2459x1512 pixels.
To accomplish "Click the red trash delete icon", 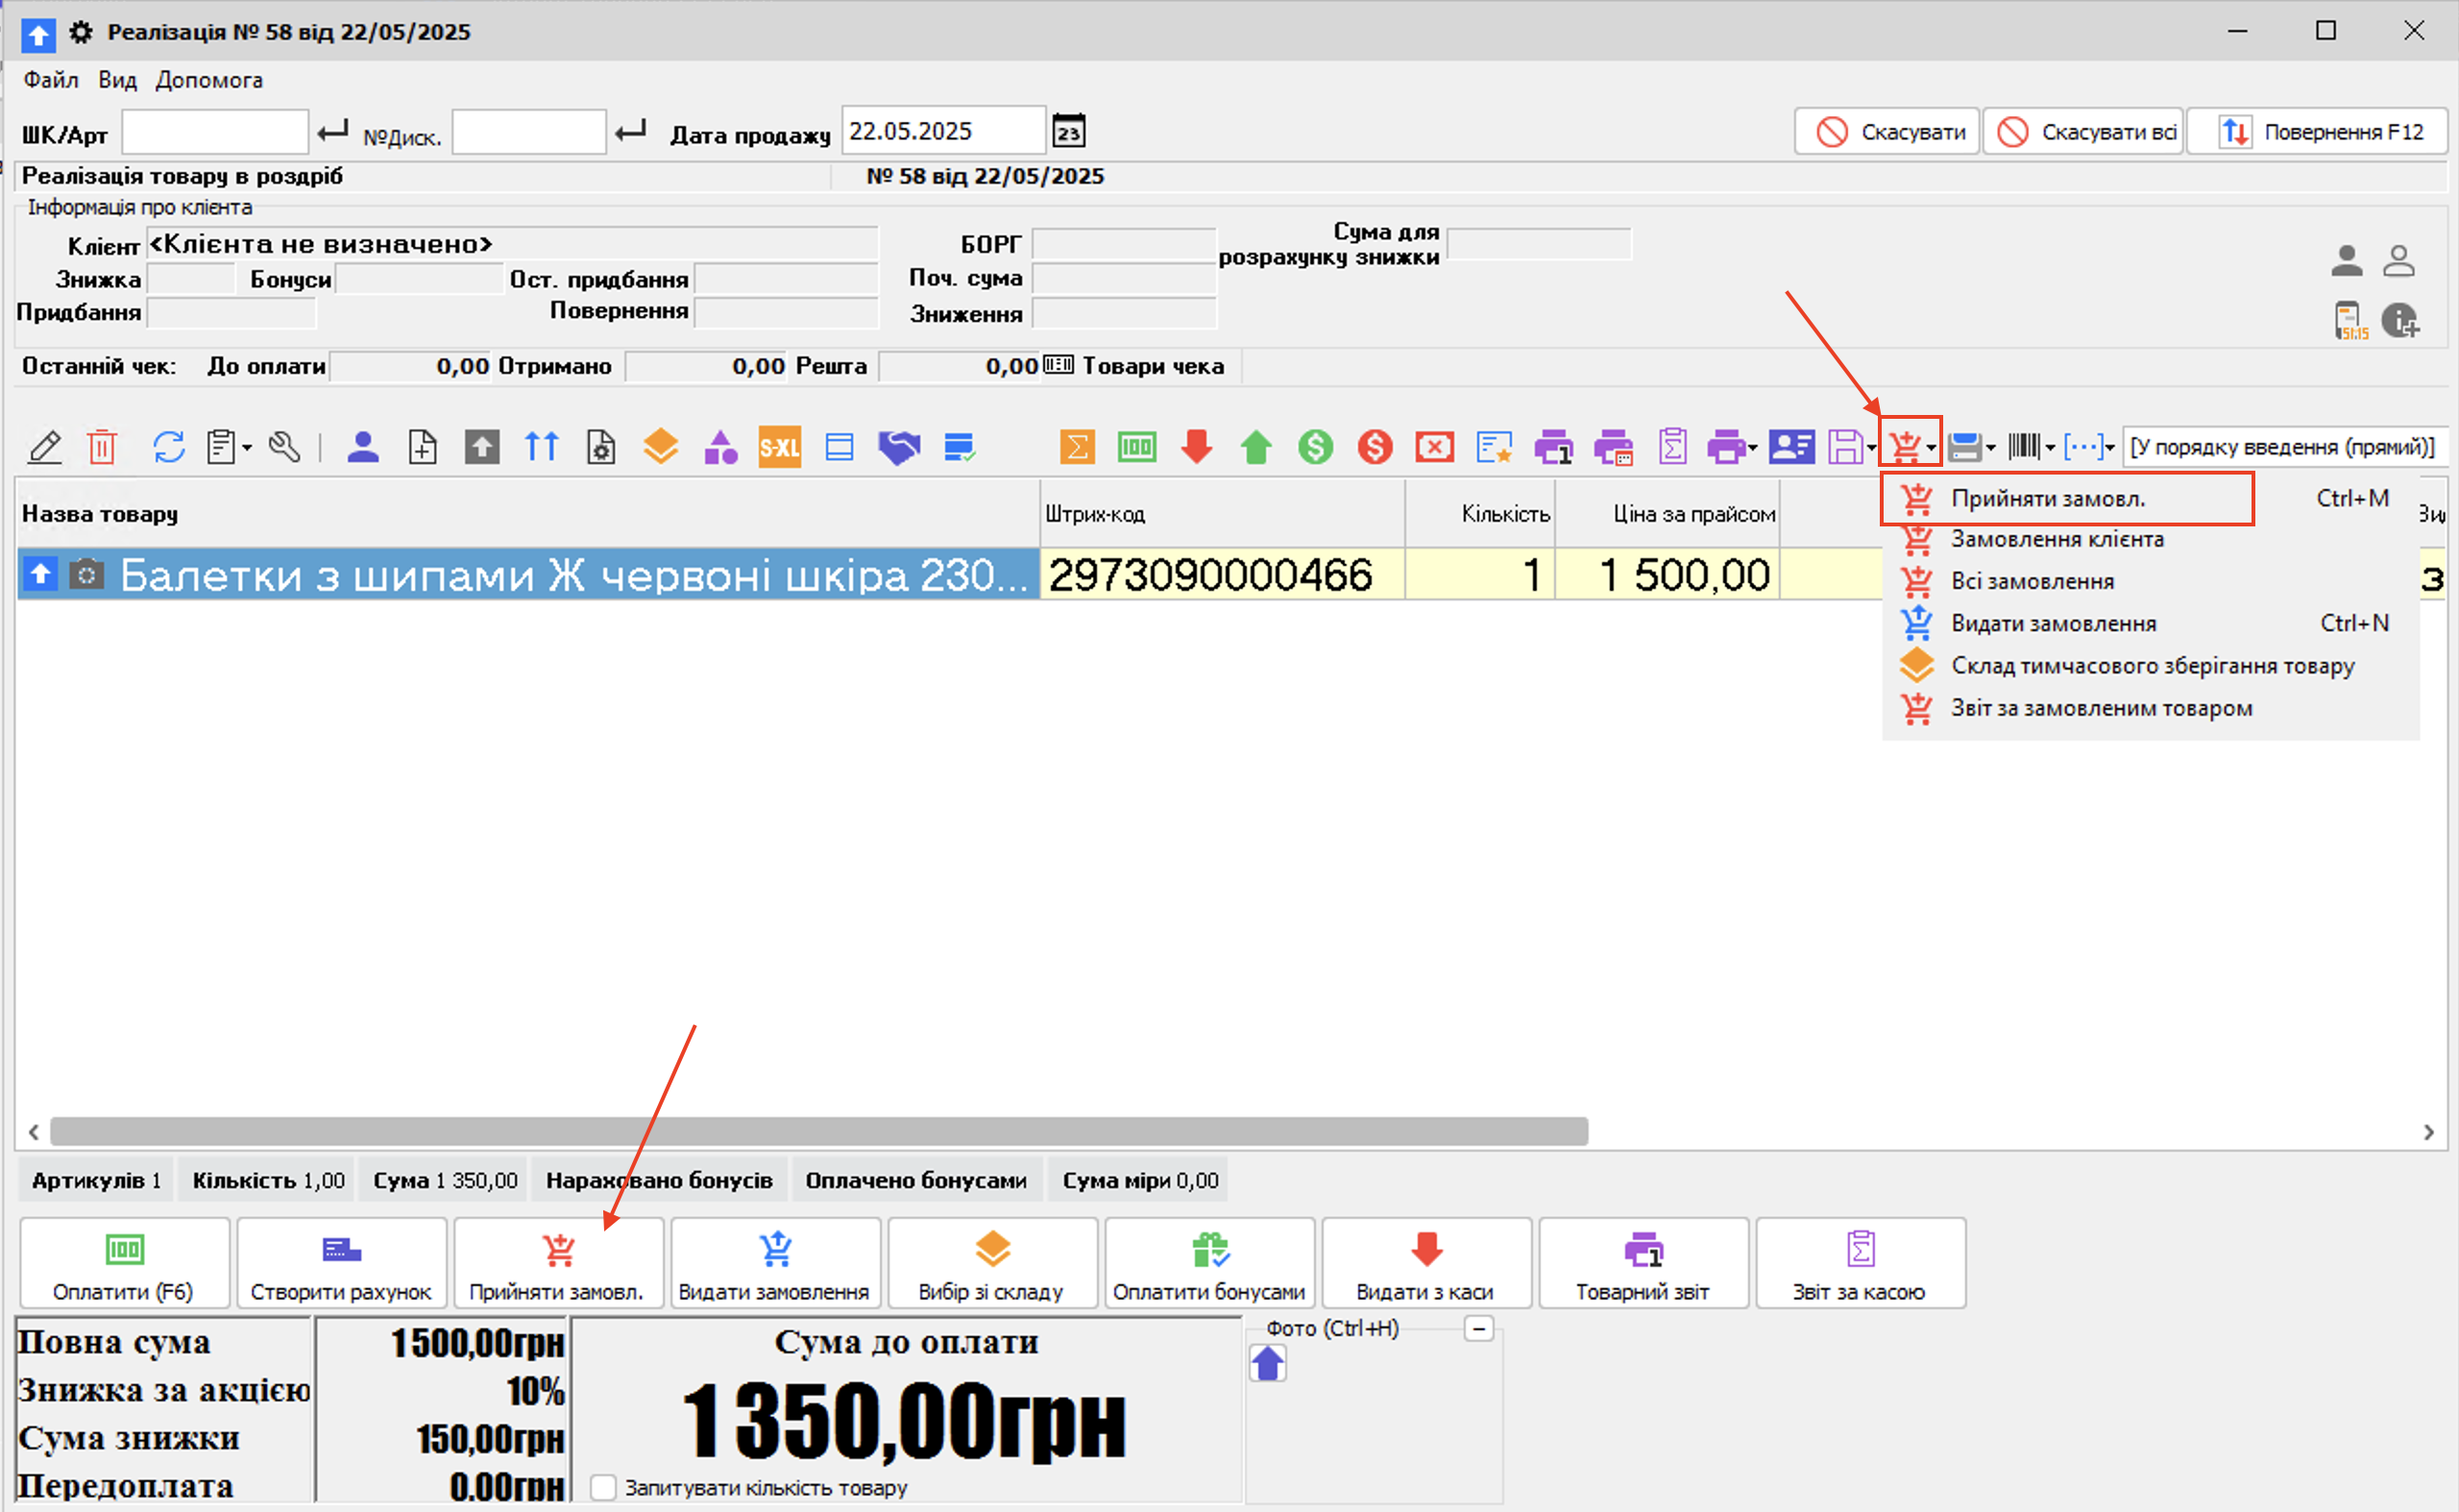I will point(102,447).
